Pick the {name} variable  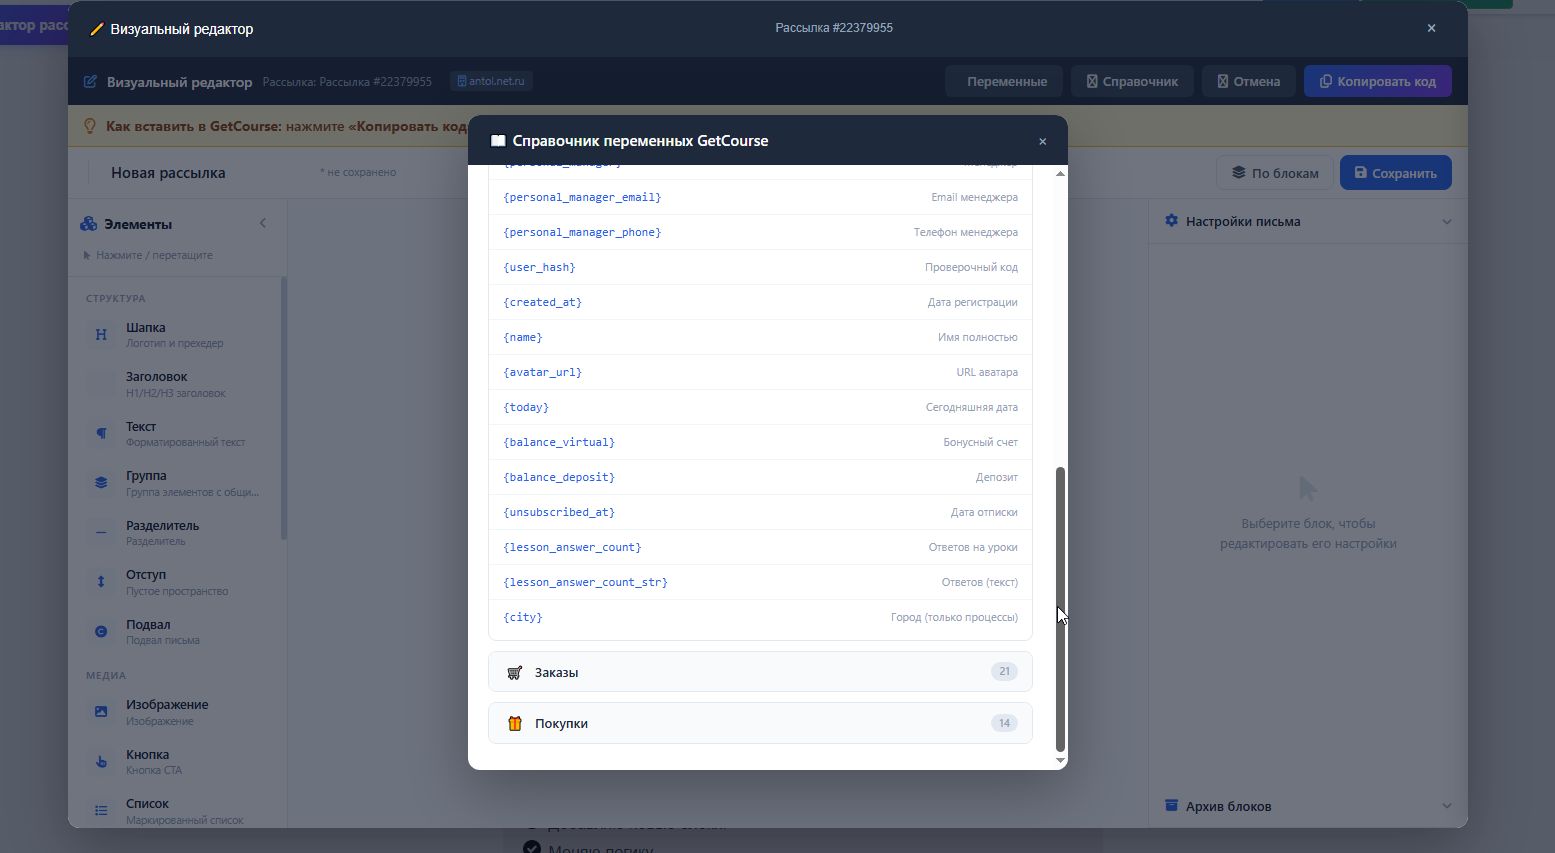760,337
